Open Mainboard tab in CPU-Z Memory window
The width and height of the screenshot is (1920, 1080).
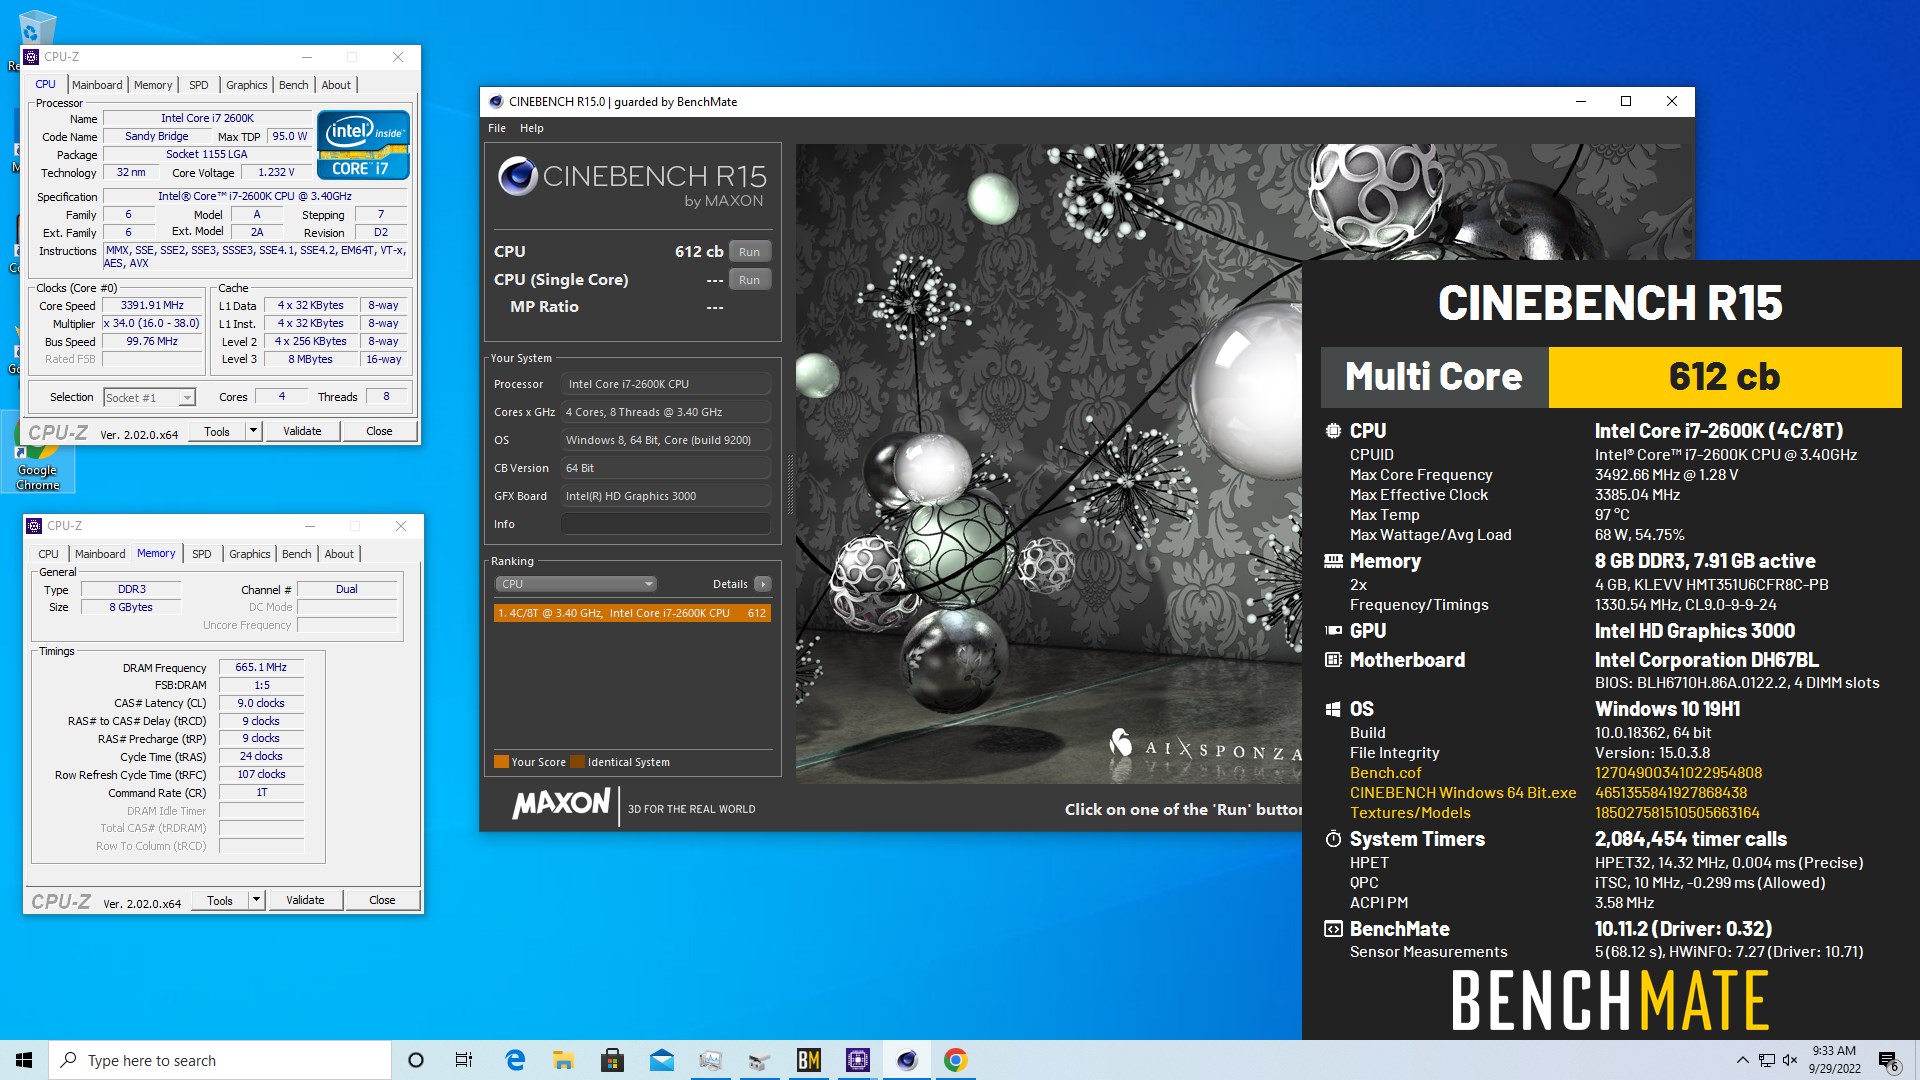click(100, 554)
